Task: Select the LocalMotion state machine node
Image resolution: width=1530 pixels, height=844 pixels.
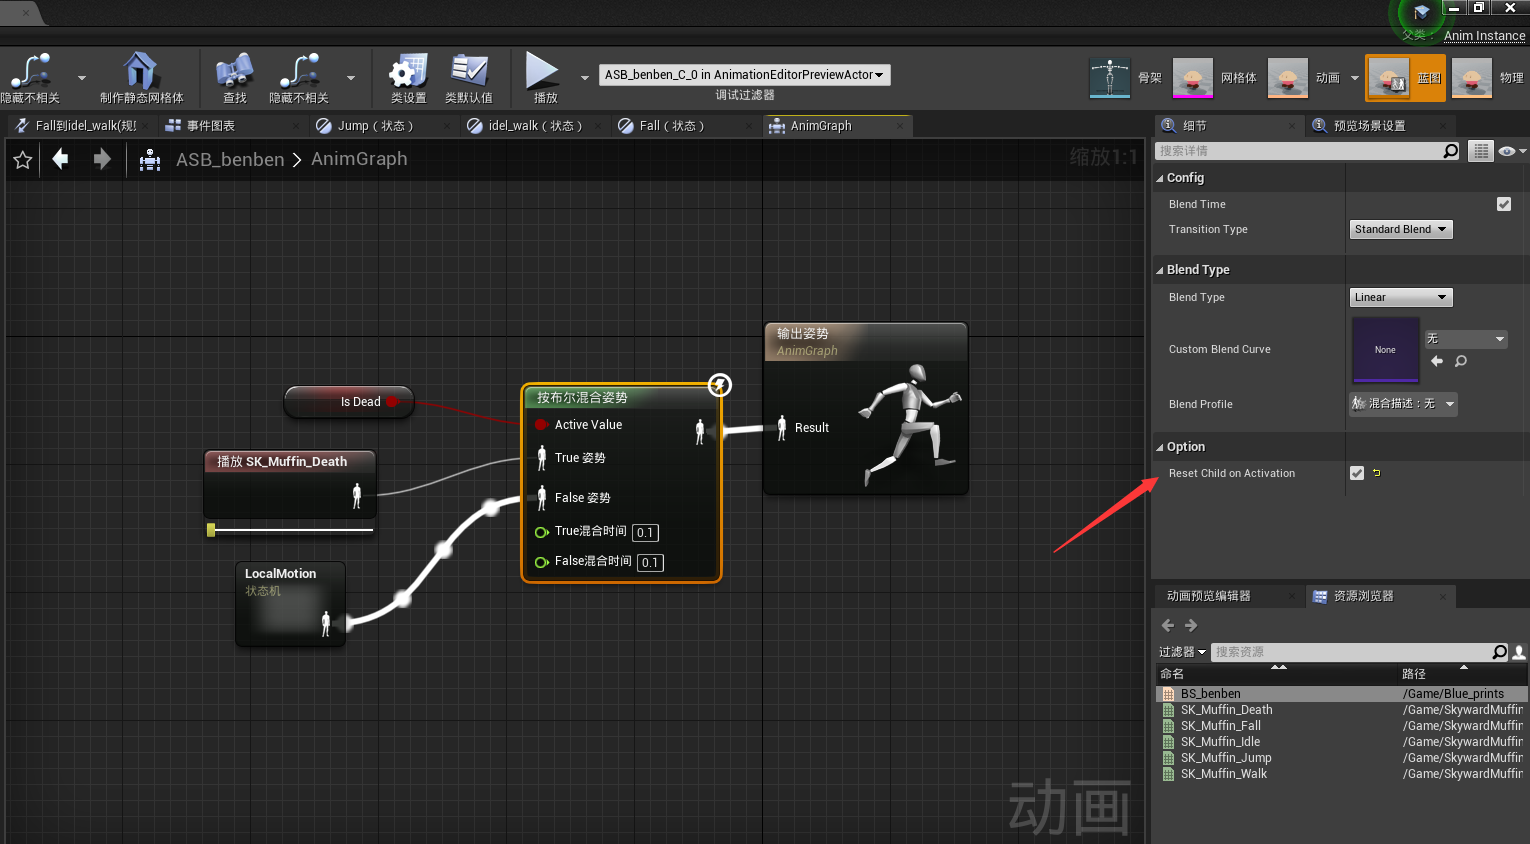Action: pos(291,604)
